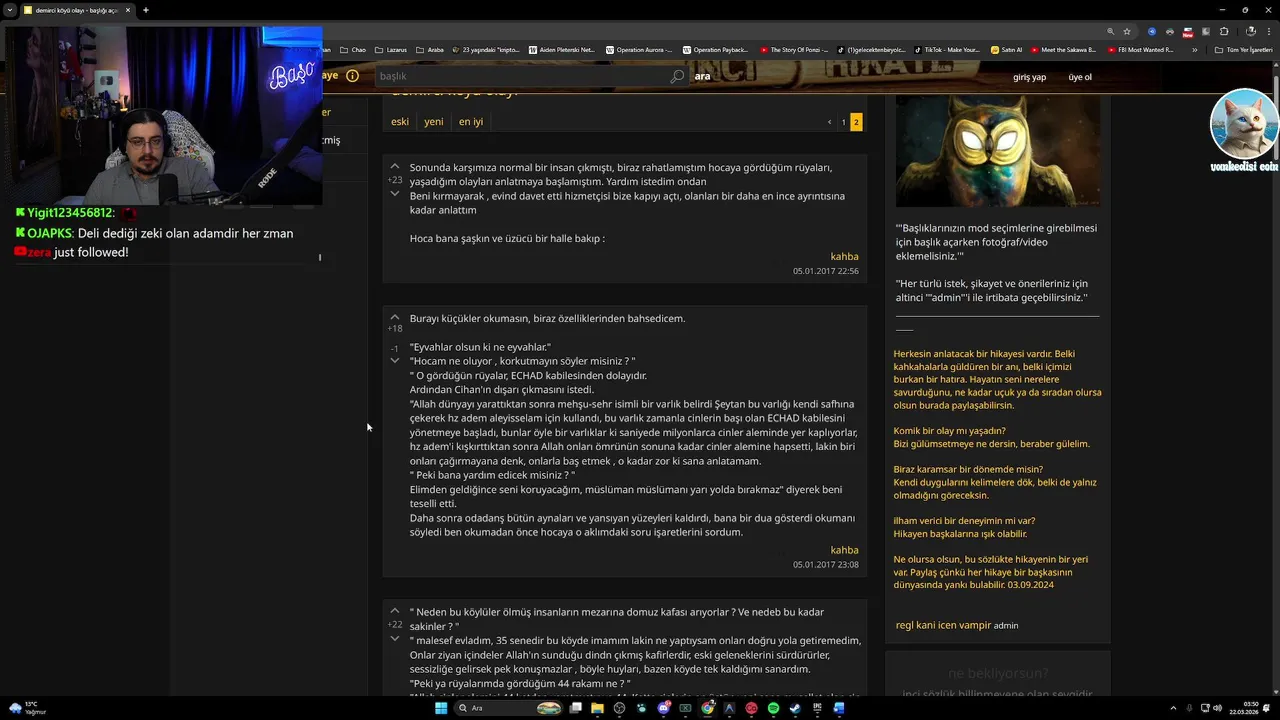Expand more bookmarks chevron in bookmarks bar

pyautogui.click(x=1195, y=49)
